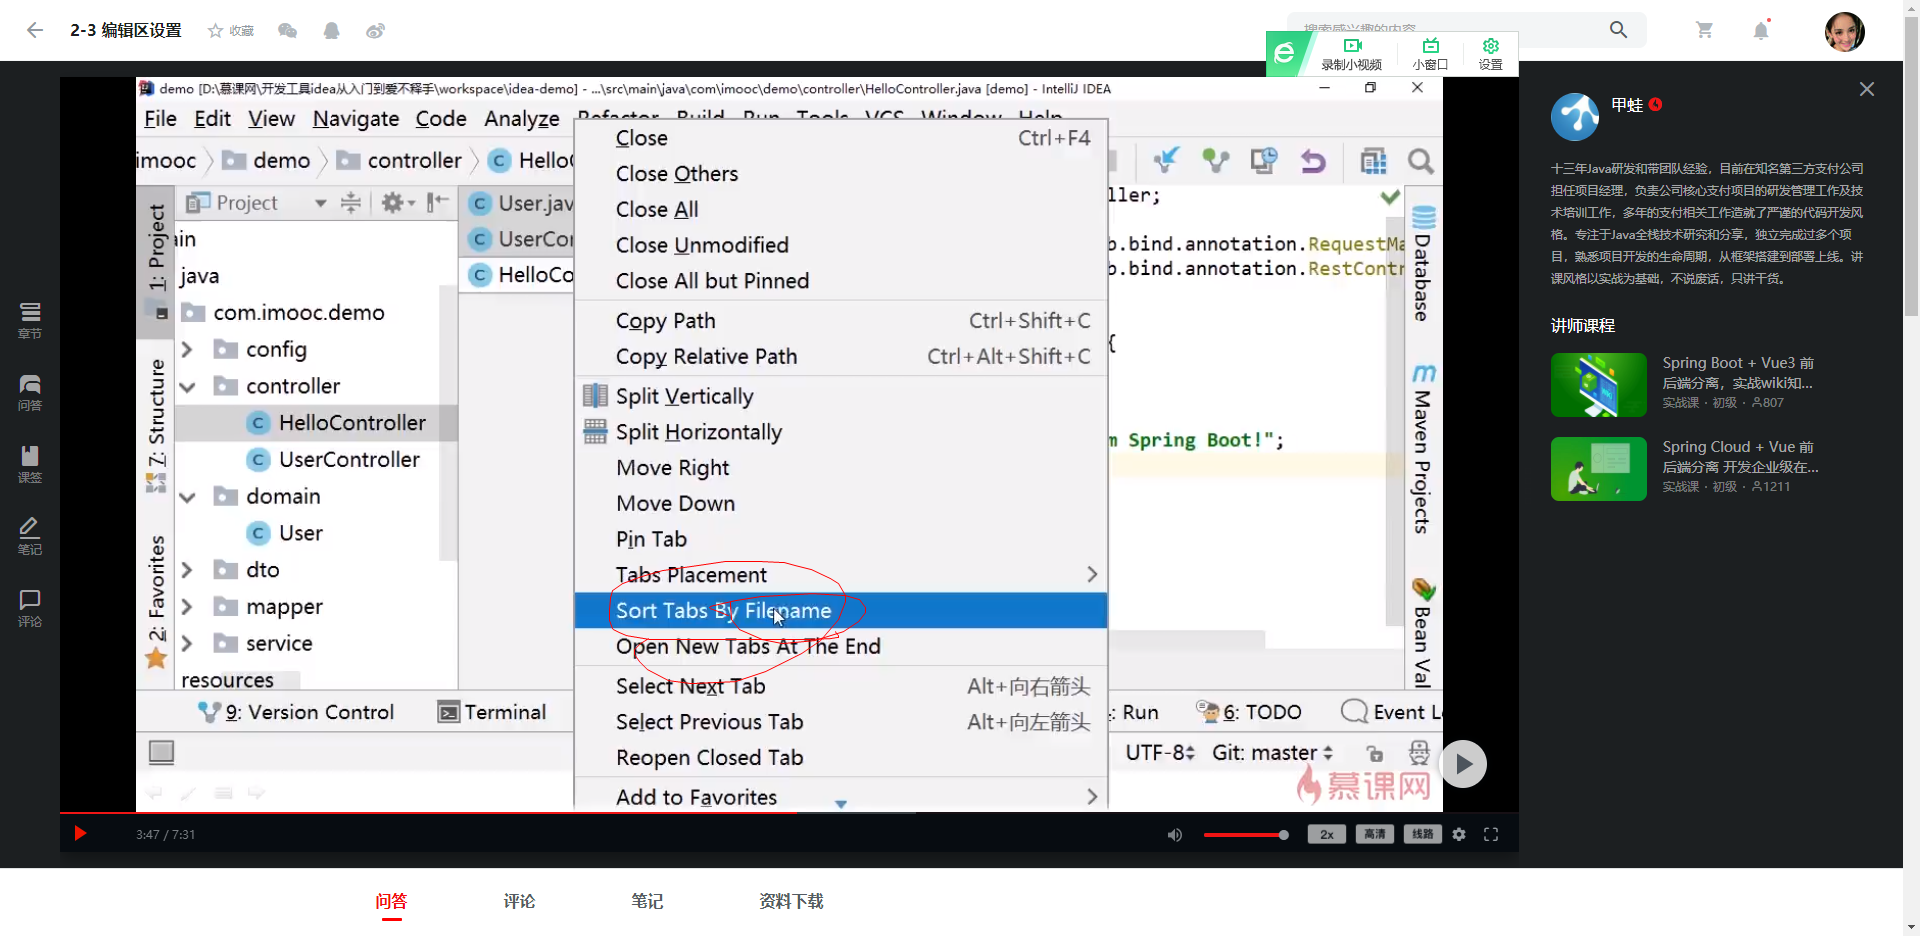Open the Navigate menu in IDEA
This screenshot has height=936, width=1920.
(x=356, y=118)
